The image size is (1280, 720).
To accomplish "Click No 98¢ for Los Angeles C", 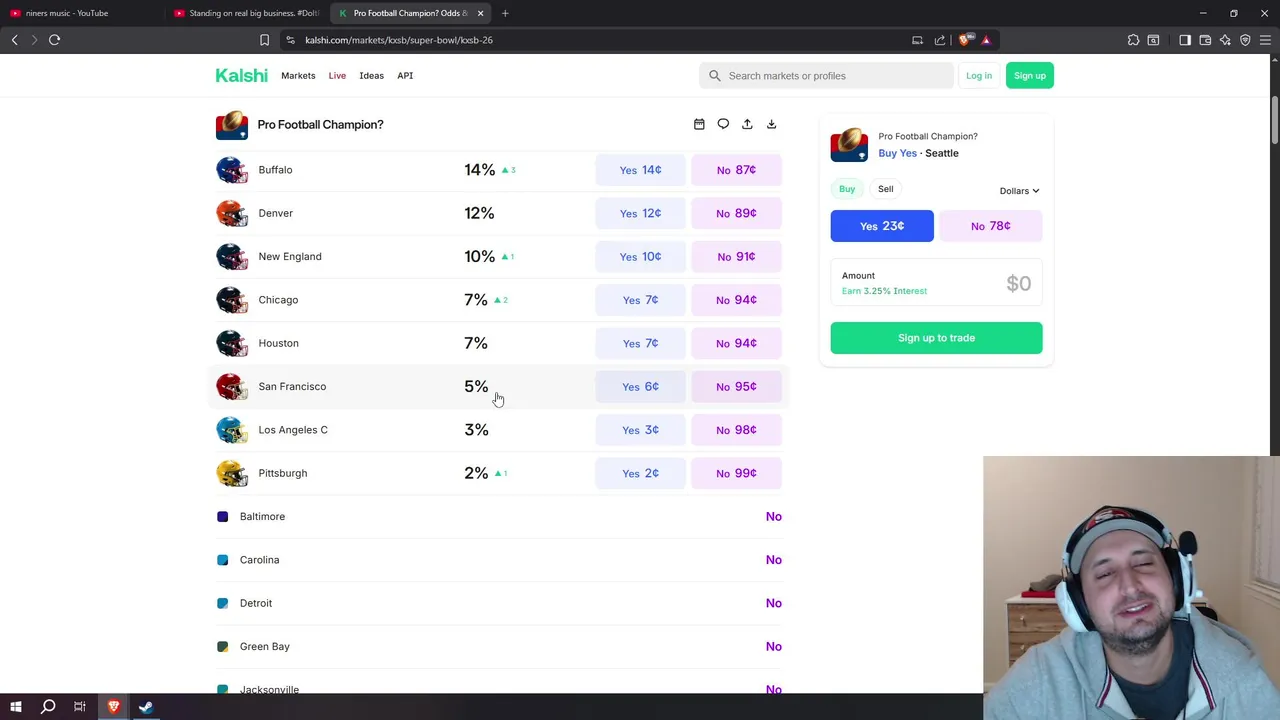I will pyautogui.click(x=736, y=430).
